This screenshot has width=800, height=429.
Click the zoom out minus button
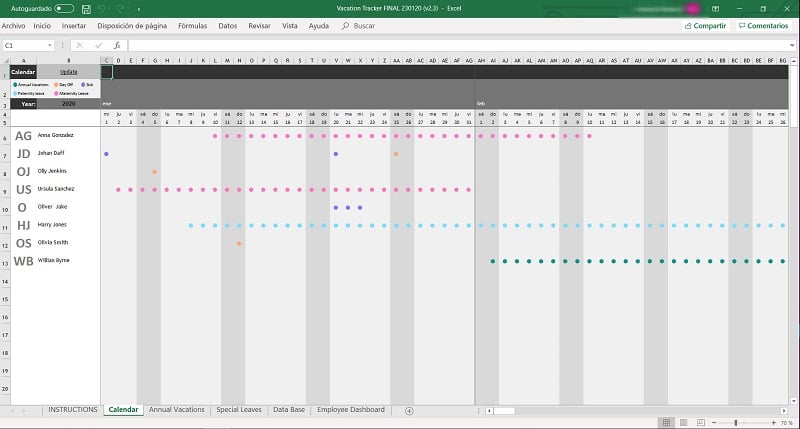(x=714, y=423)
